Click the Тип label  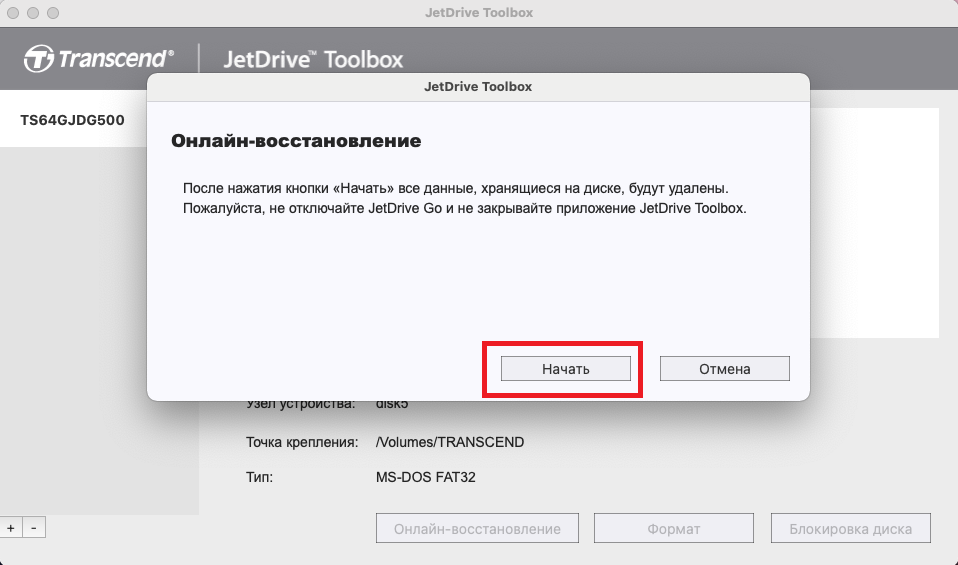pyautogui.click(x=259, y=477)
